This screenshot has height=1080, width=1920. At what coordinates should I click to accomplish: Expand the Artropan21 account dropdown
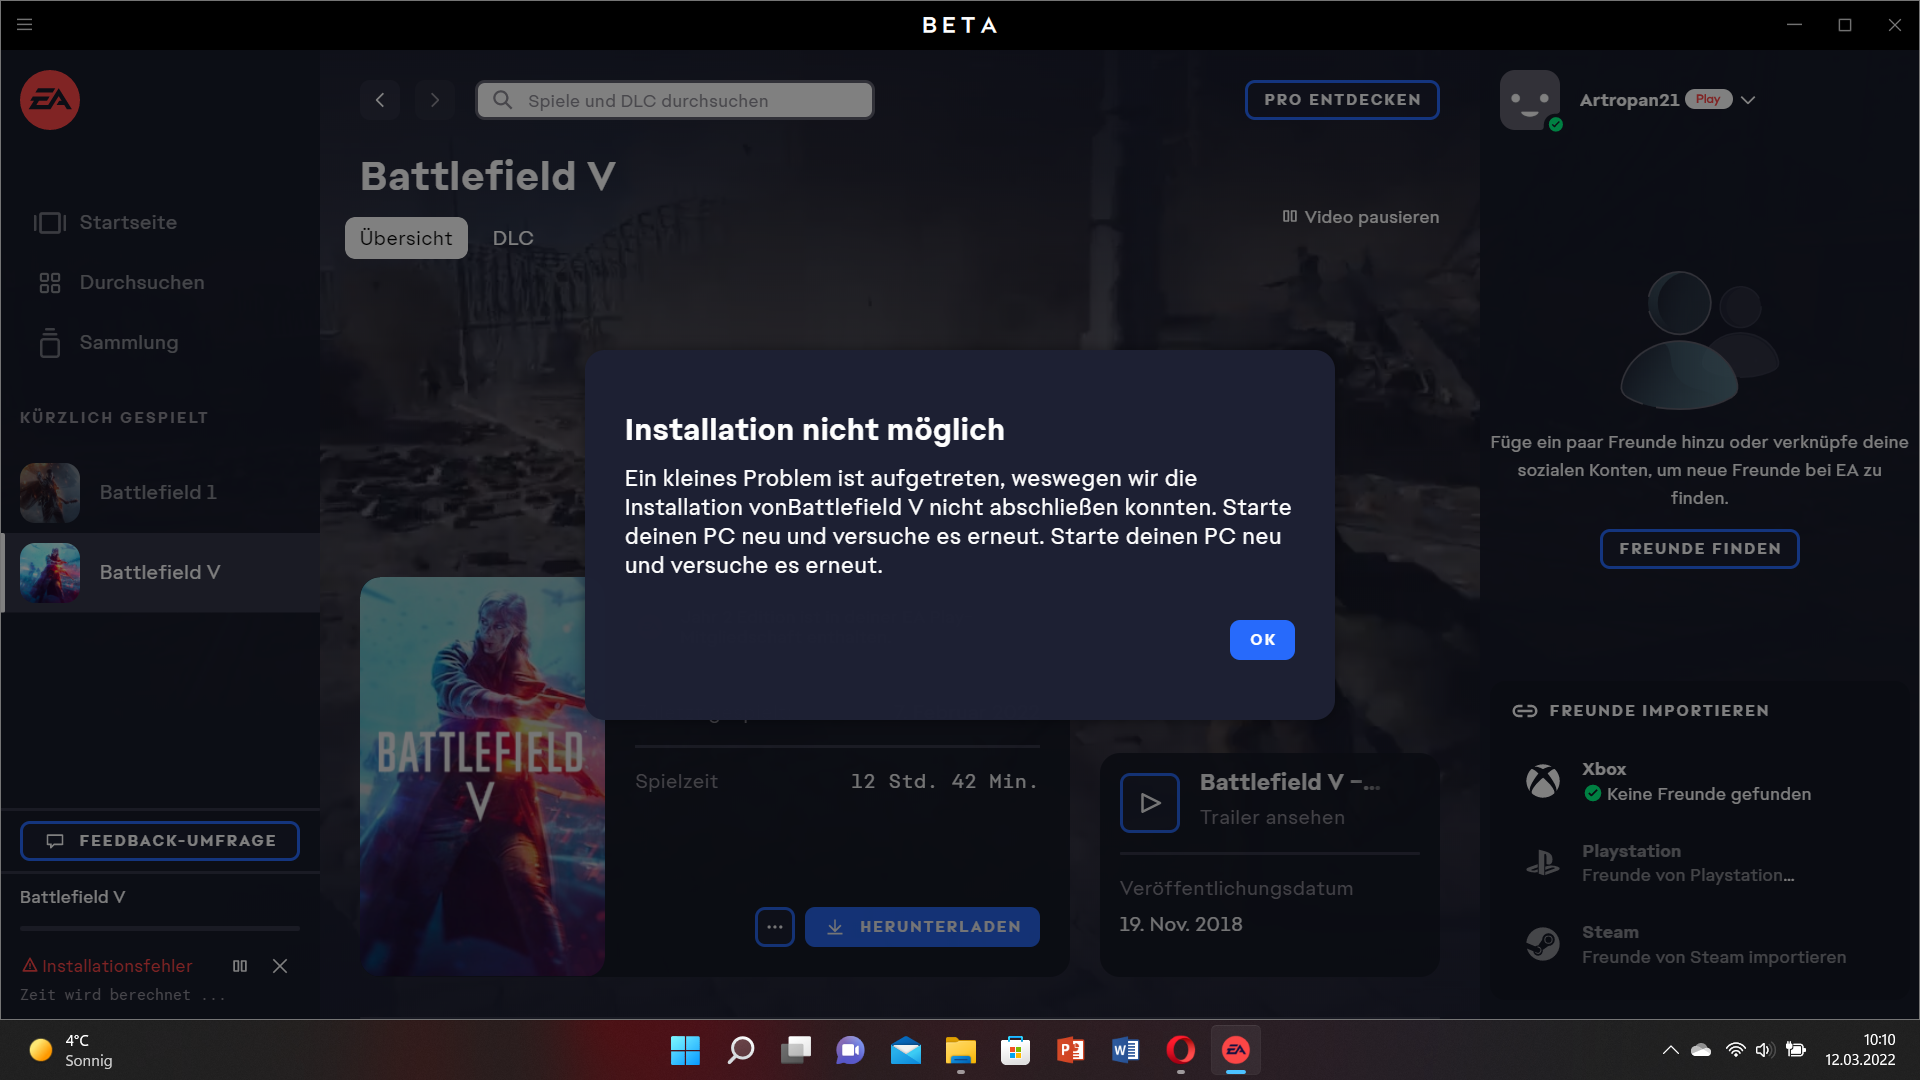coord(1748,100)
